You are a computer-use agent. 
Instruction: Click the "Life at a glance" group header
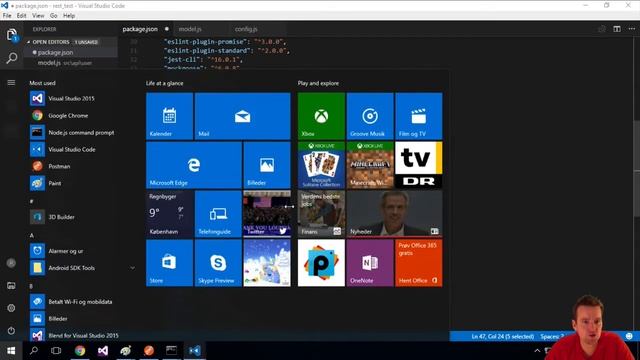pos(164,83)
